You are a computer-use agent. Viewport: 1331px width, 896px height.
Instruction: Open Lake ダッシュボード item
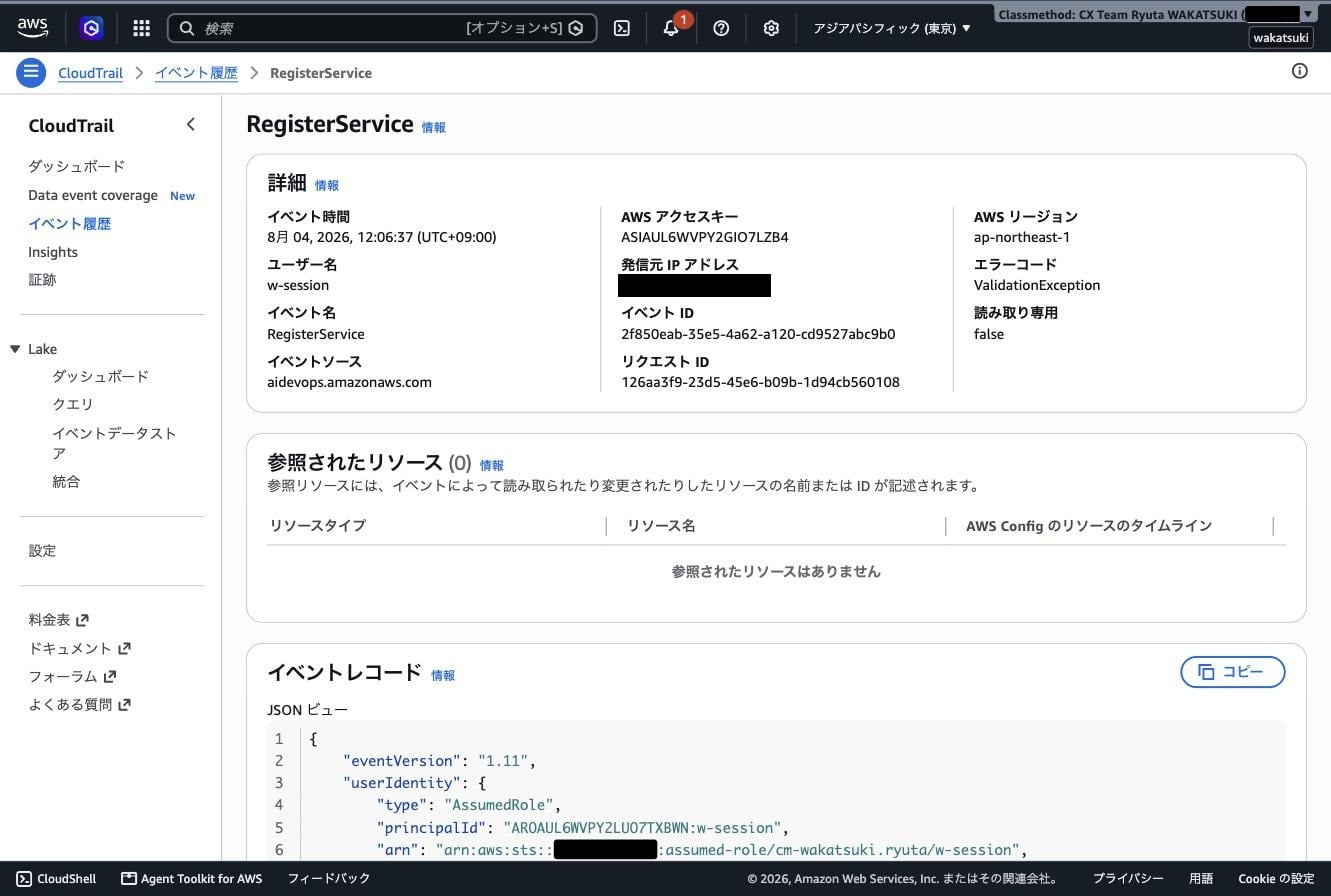pyautogui.click(x=100, y=376)
